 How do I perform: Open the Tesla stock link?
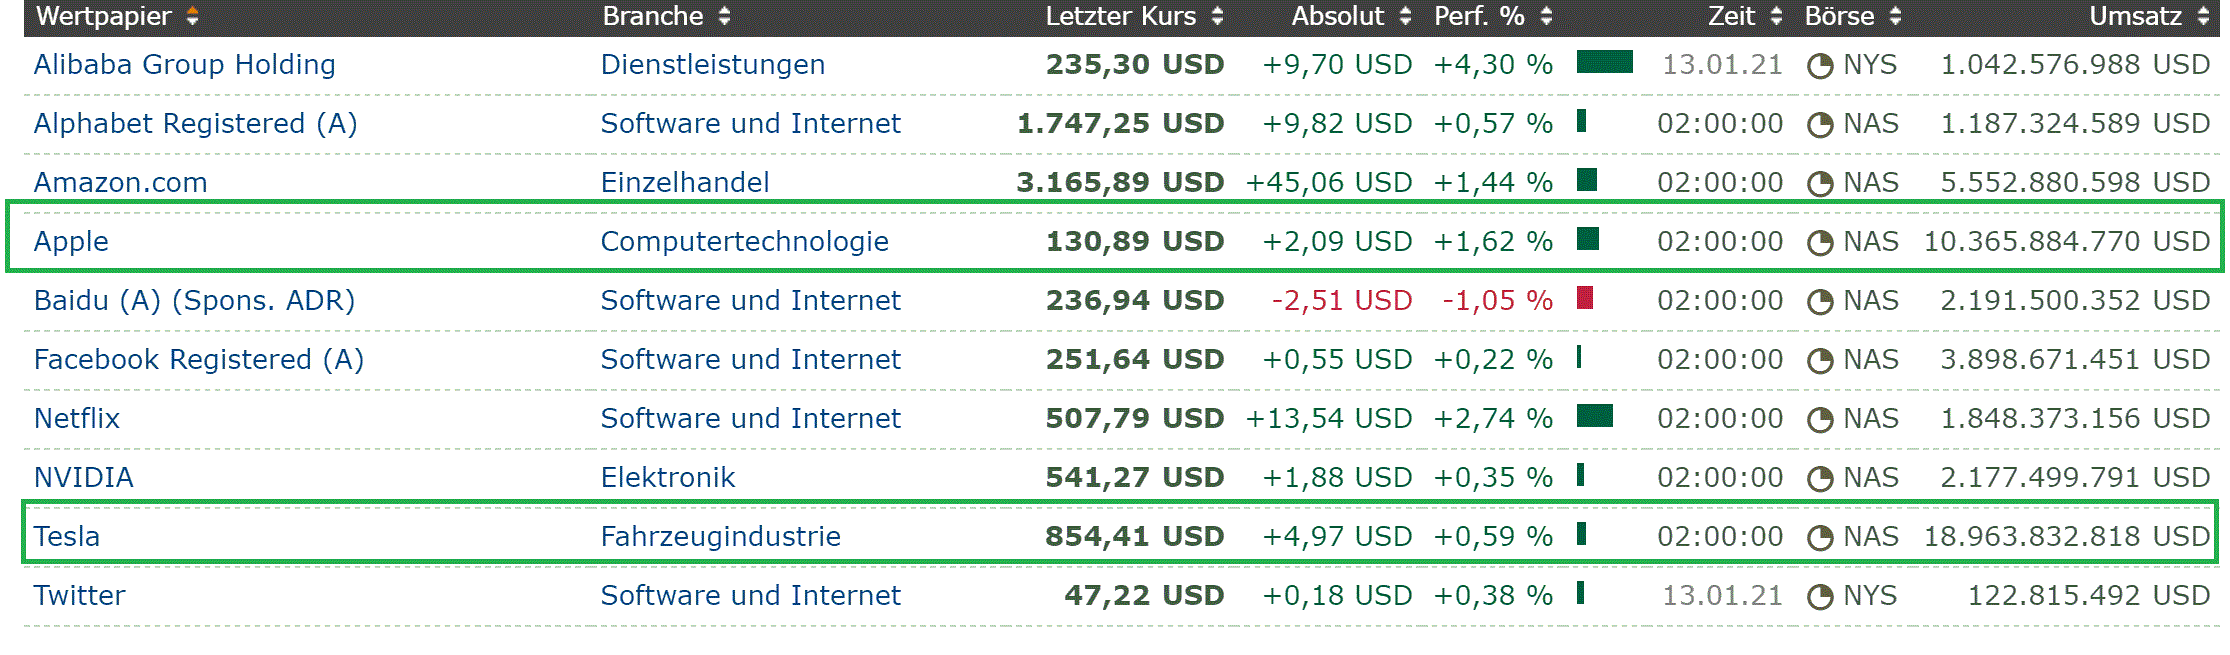67,537
